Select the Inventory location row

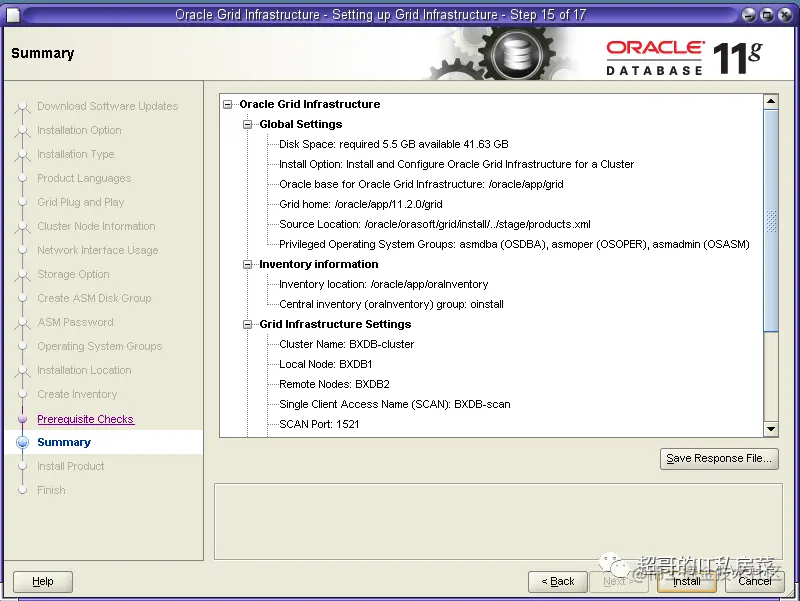[384, 284]
